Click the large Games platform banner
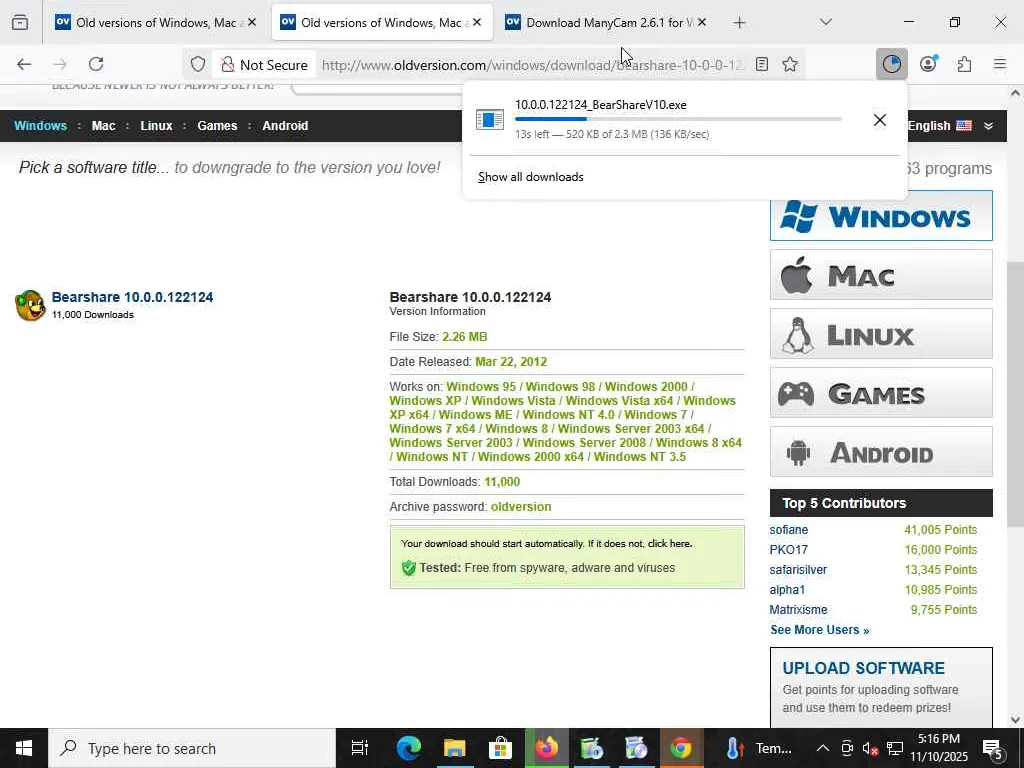The height and width of the screenshot is (768, 1024). pos(881,392)
